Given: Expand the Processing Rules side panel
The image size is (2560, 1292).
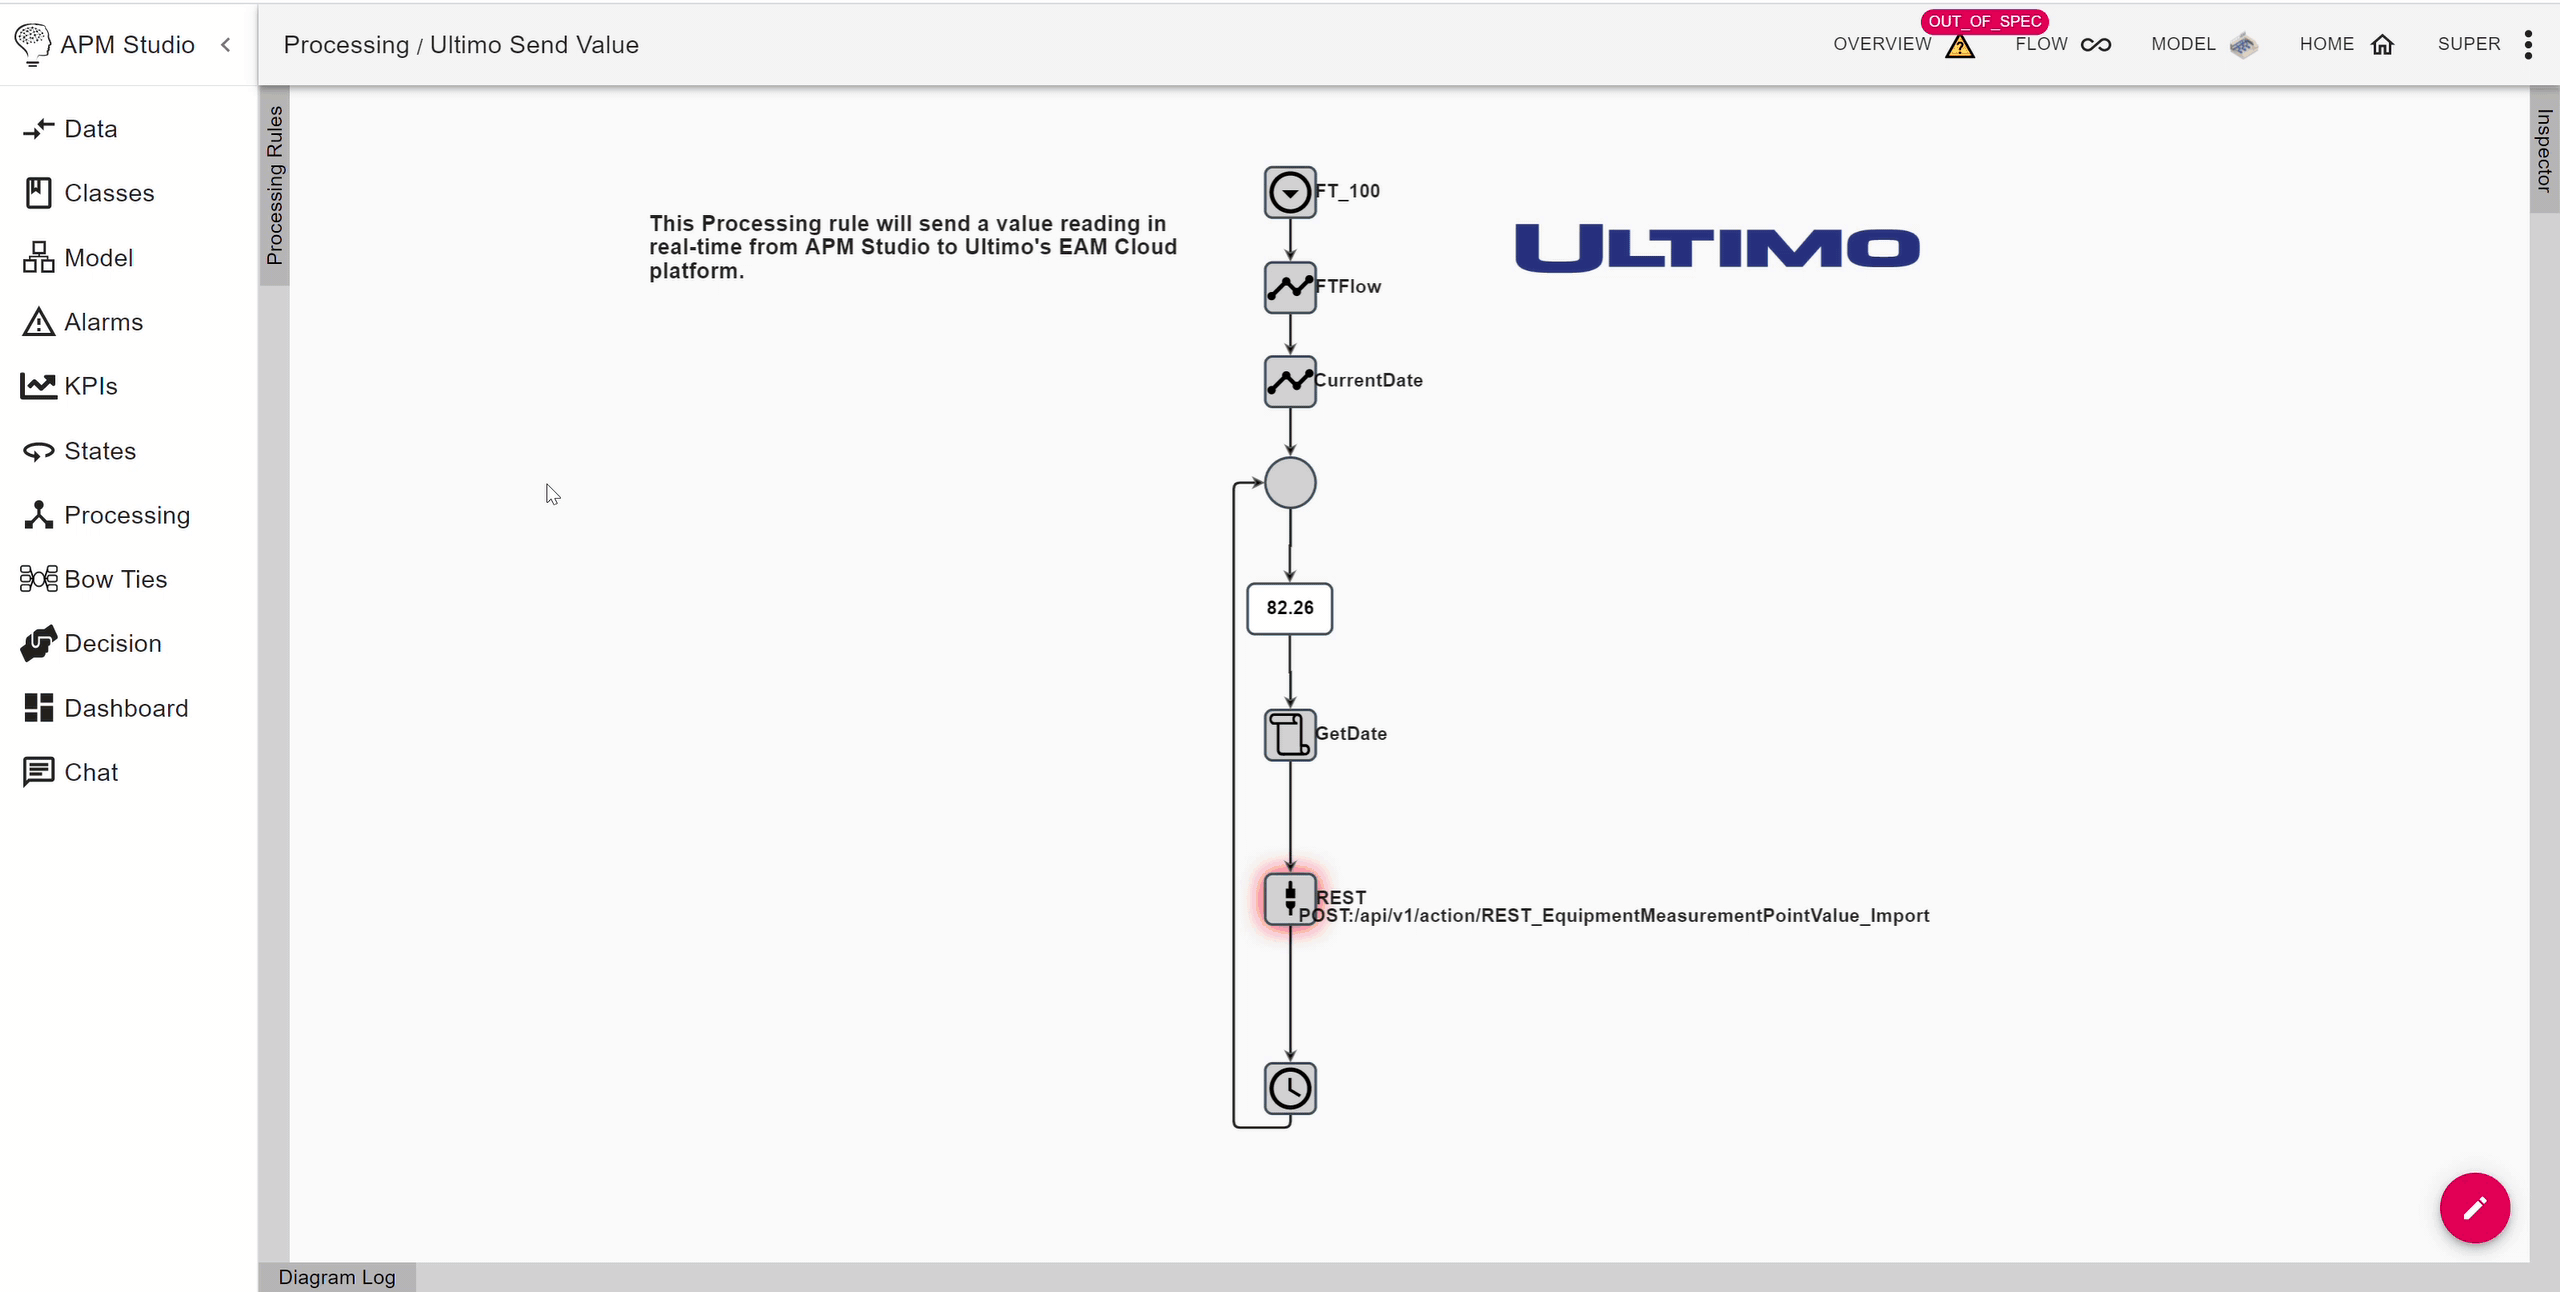Looking at the screenshot, I should click(275, 186).
